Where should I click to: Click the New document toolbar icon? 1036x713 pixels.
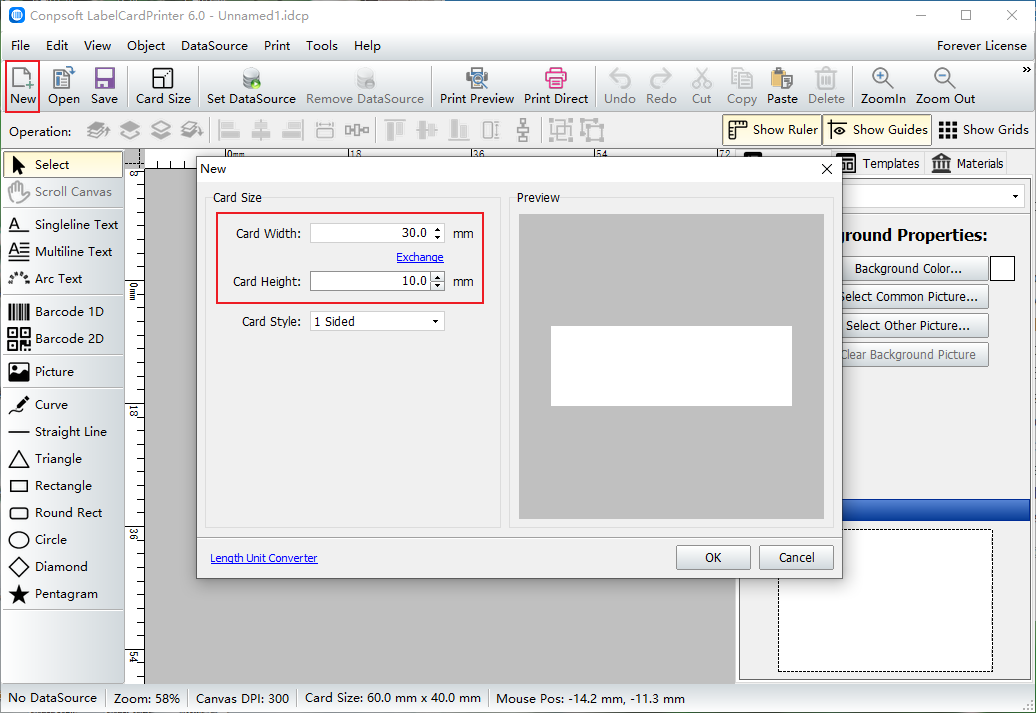pyautogui.click(x=22, y=86)
